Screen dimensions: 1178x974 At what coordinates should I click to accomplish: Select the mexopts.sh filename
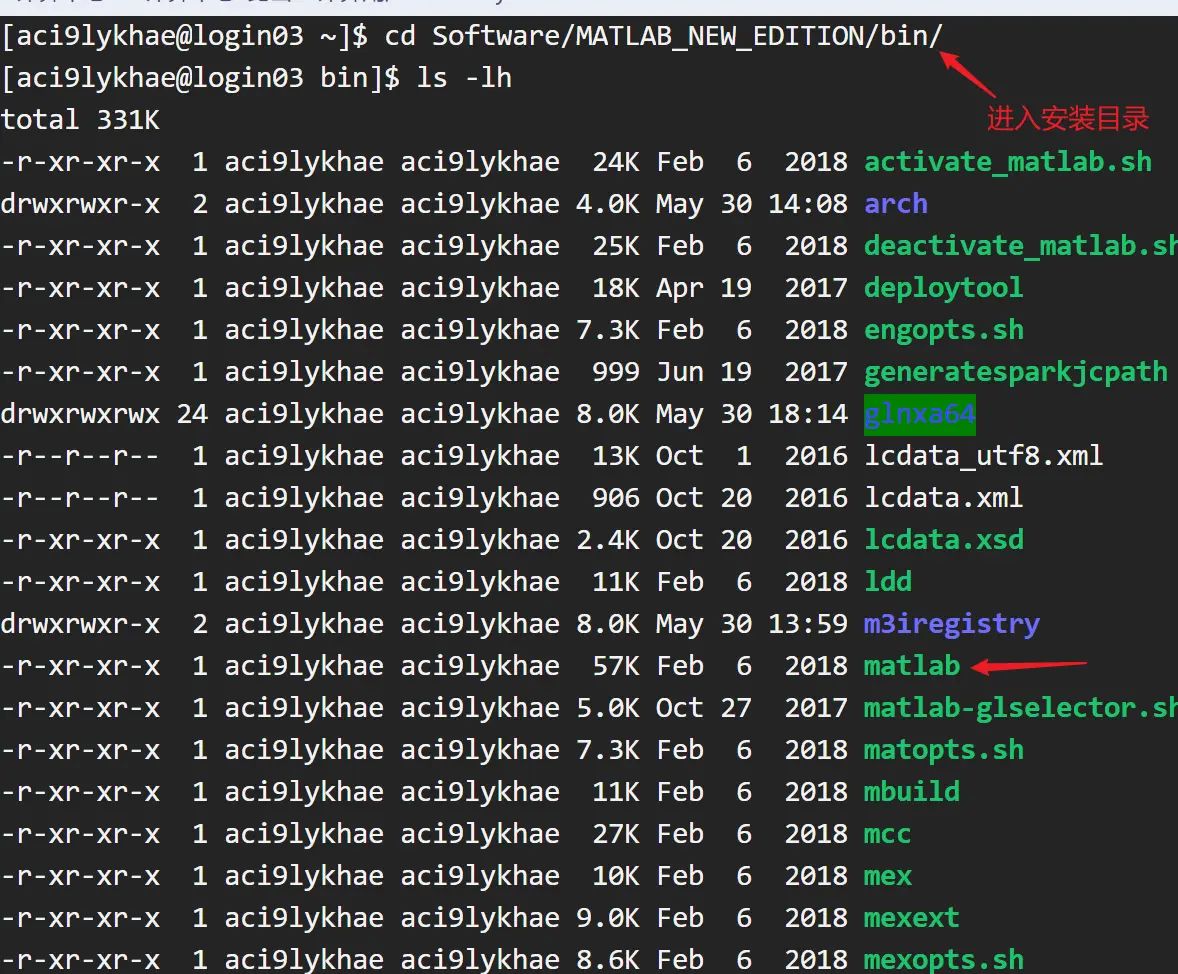944,960
